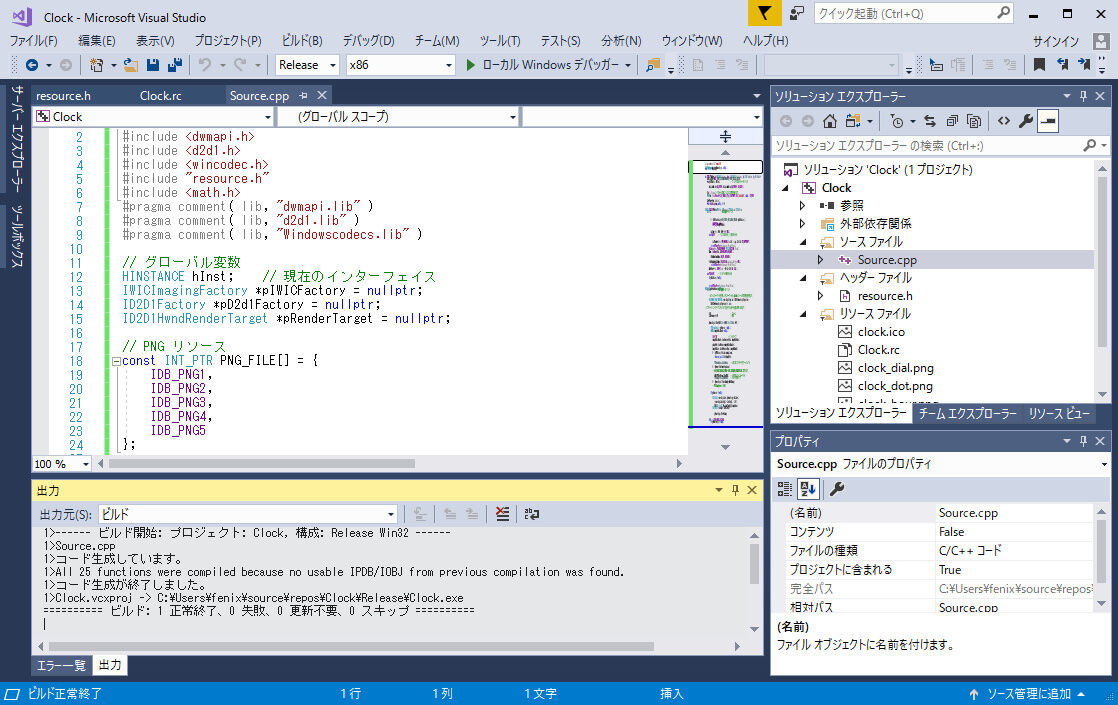Save all files with the double-disk icon
This screenshot has width=1118, height=705.
[x=175, y=65]
